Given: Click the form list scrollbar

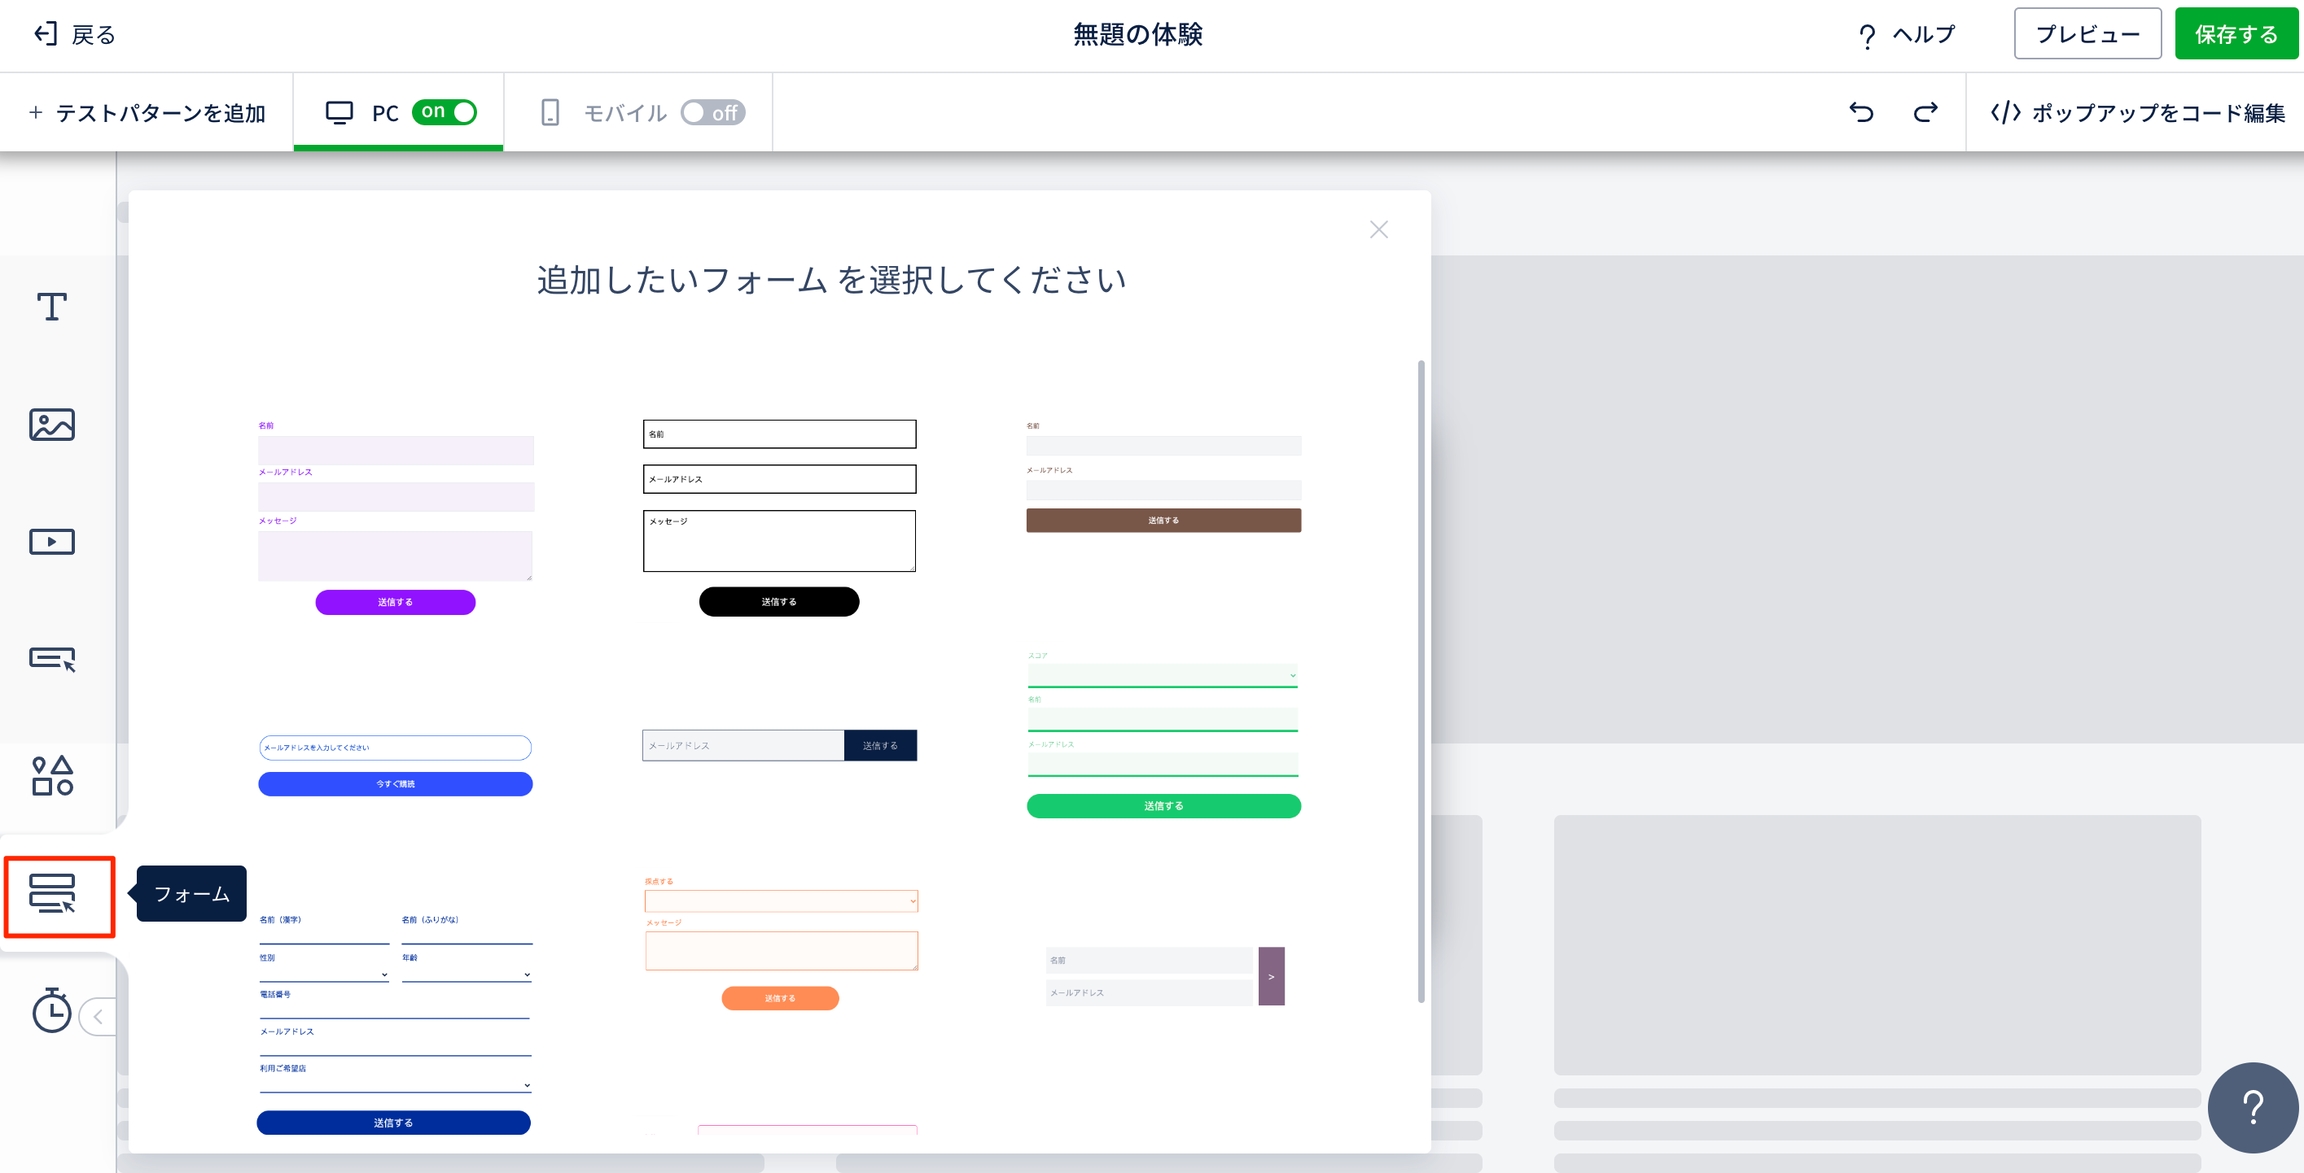Looking at the screenshot, I should click(x=1421, y=680).
